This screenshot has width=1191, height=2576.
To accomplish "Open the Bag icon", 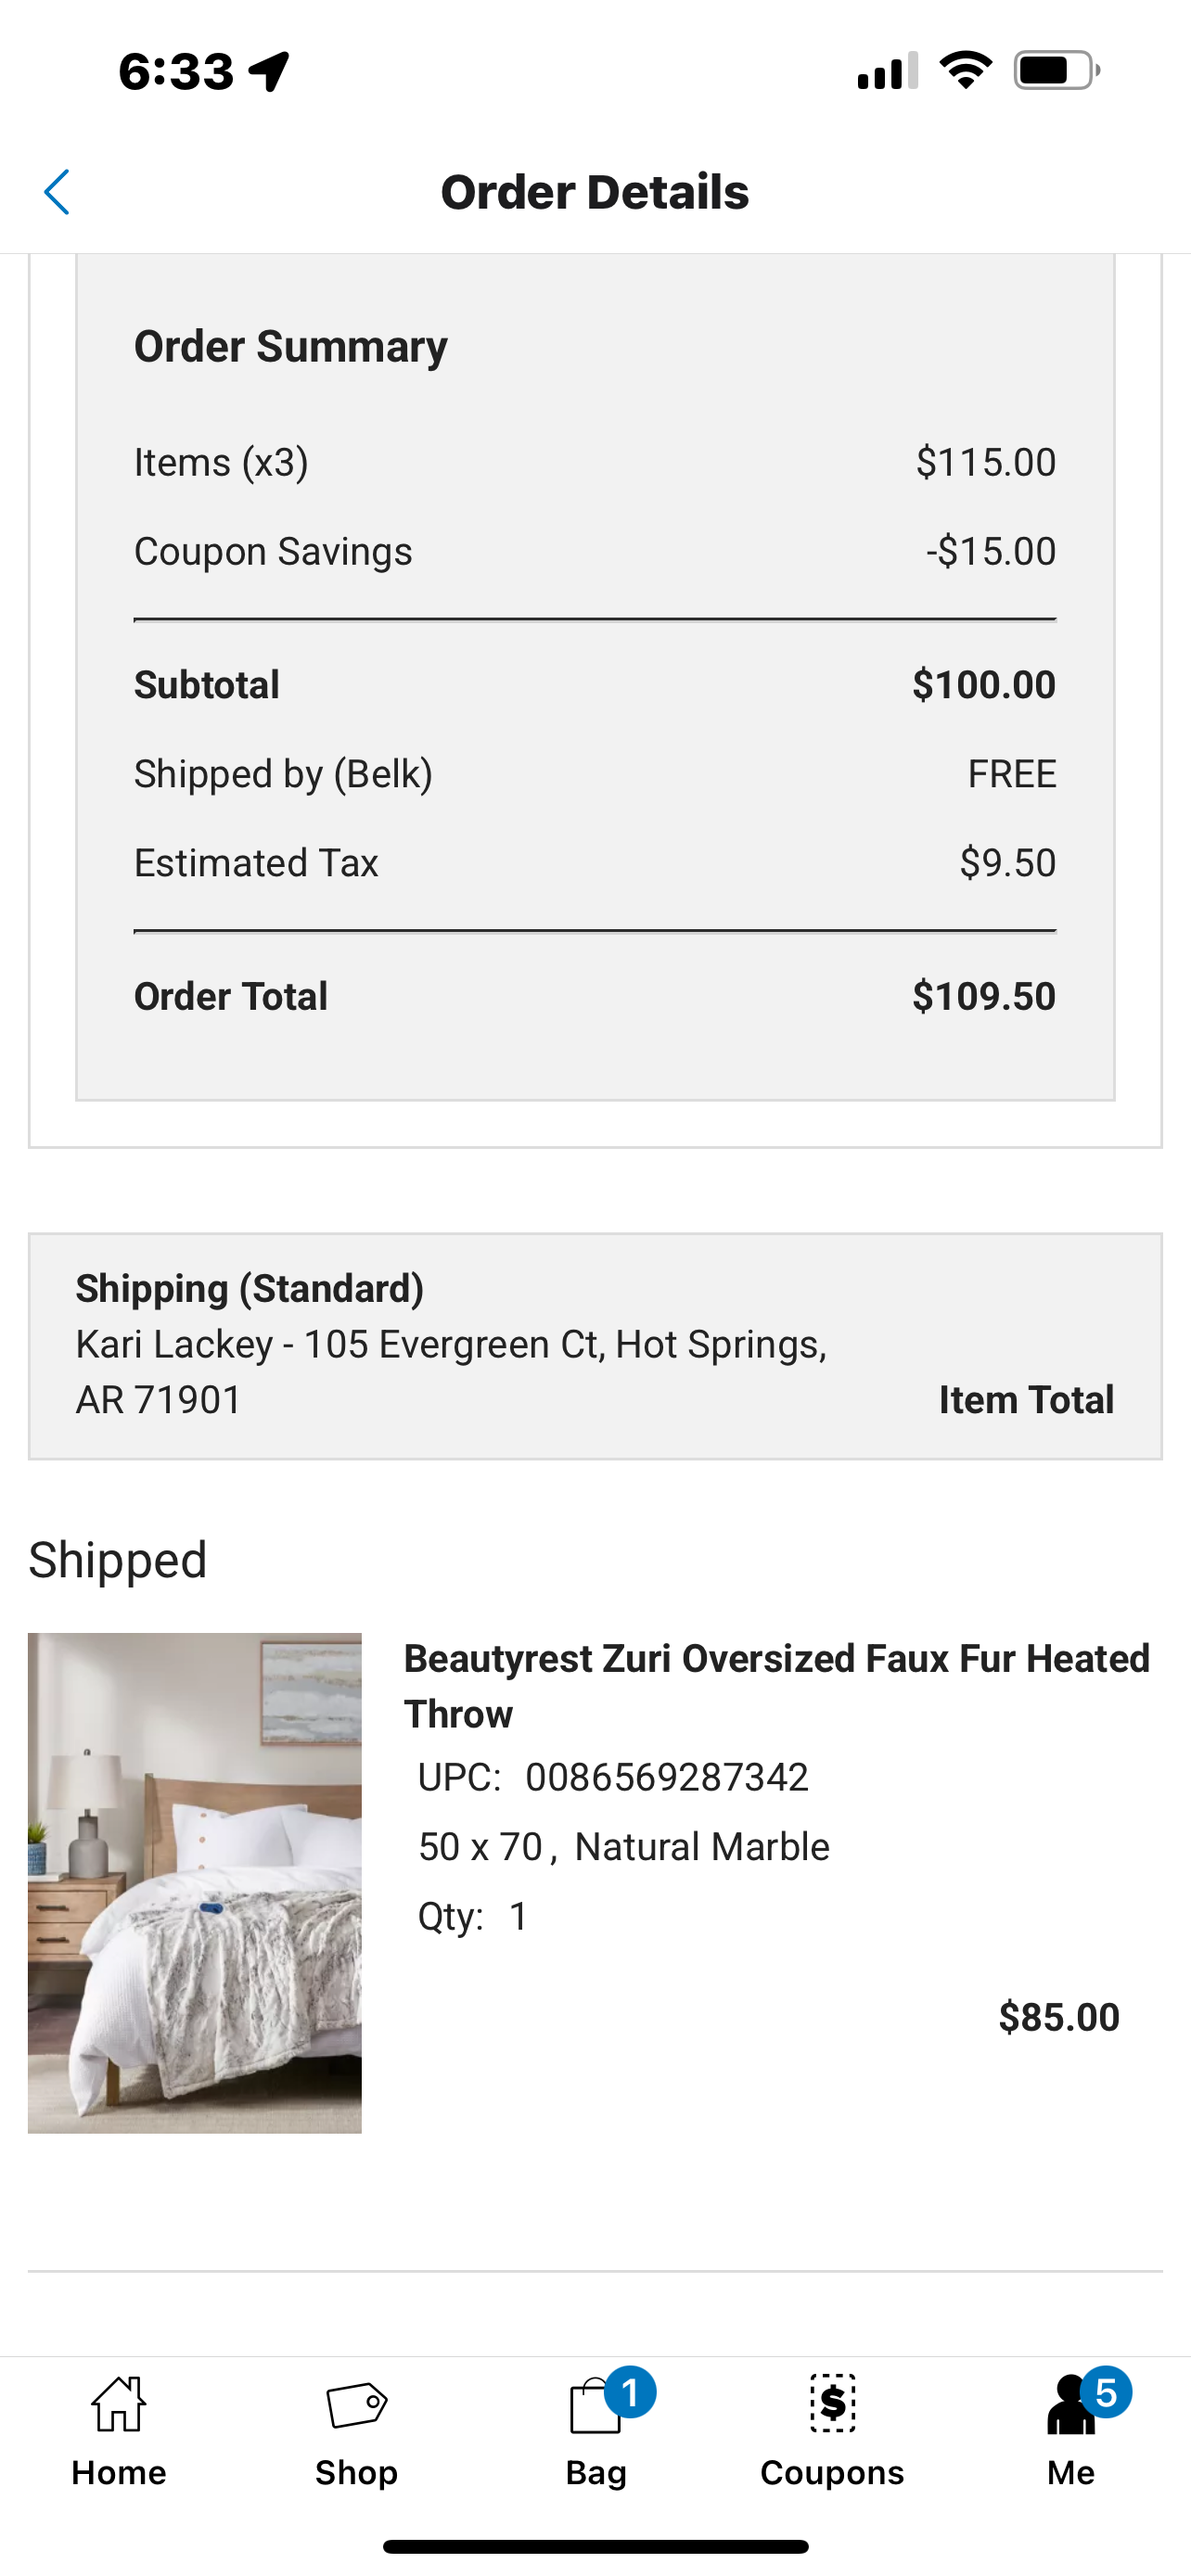I will point(594,2405).
